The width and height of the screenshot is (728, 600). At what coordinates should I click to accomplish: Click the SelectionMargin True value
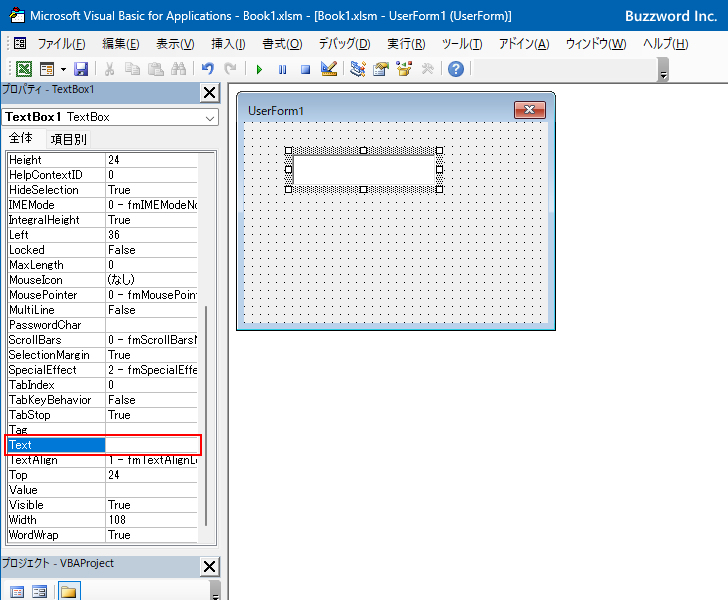point(151,355)
